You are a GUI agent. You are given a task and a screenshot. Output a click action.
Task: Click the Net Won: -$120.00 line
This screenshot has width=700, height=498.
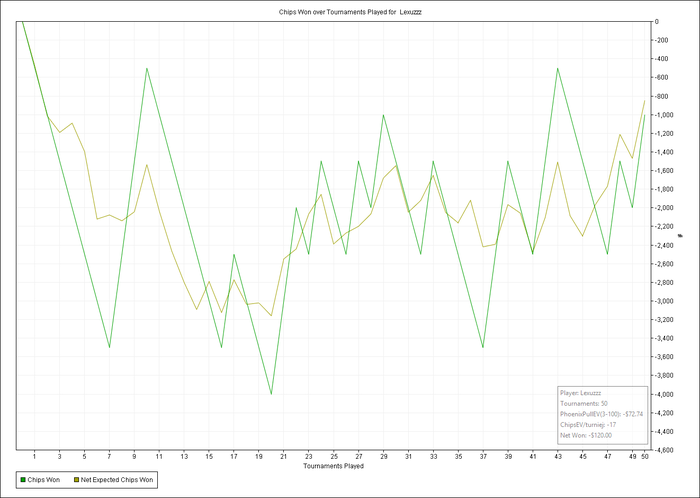586,435
